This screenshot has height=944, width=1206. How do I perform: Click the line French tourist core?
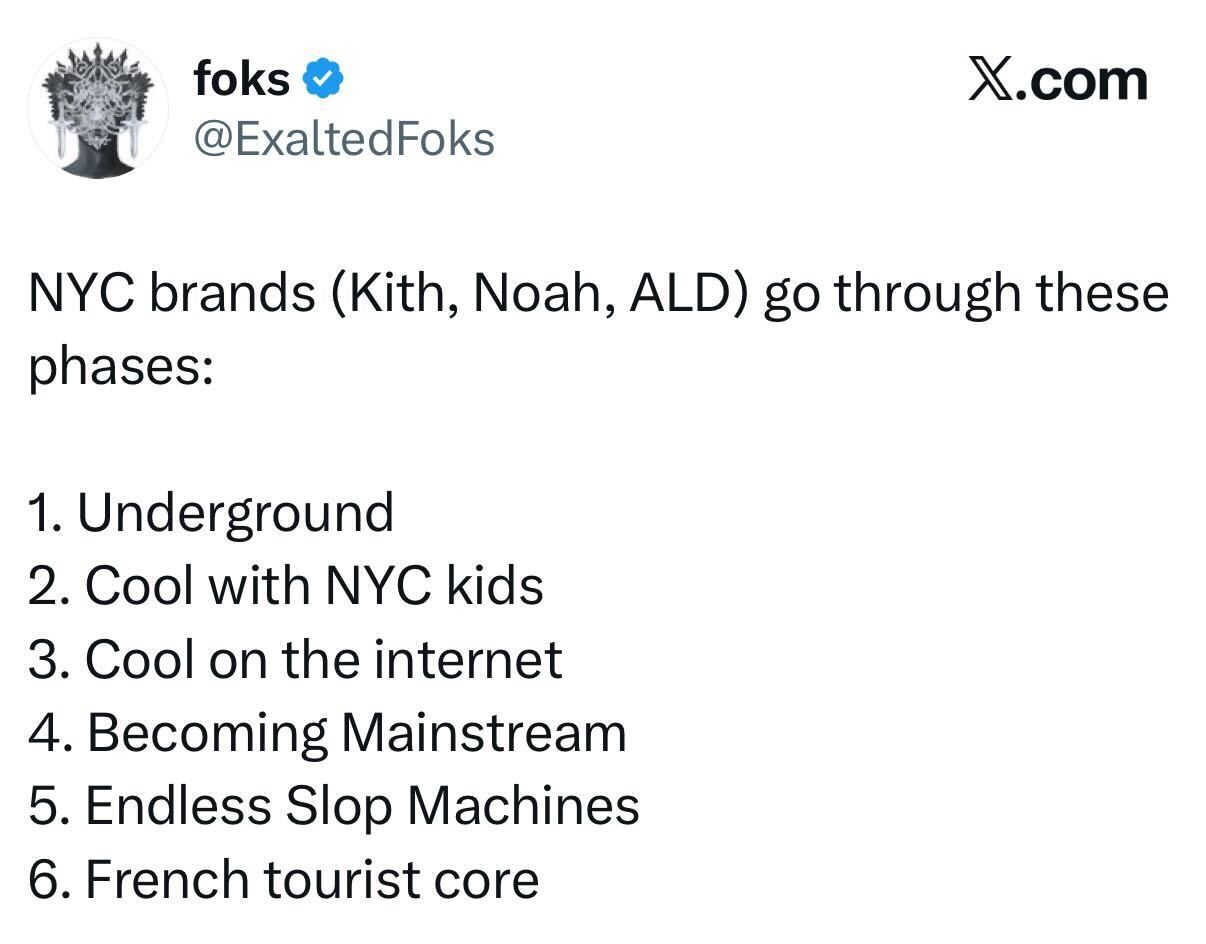click(284, 881)
